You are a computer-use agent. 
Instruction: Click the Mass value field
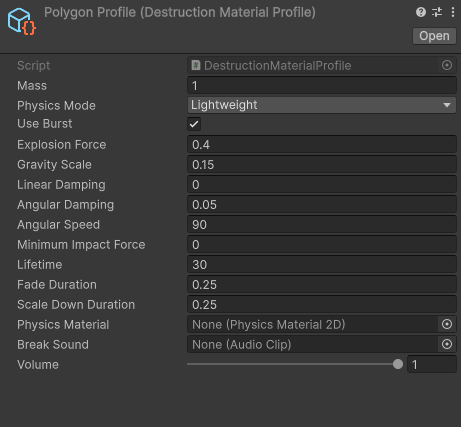322,85
